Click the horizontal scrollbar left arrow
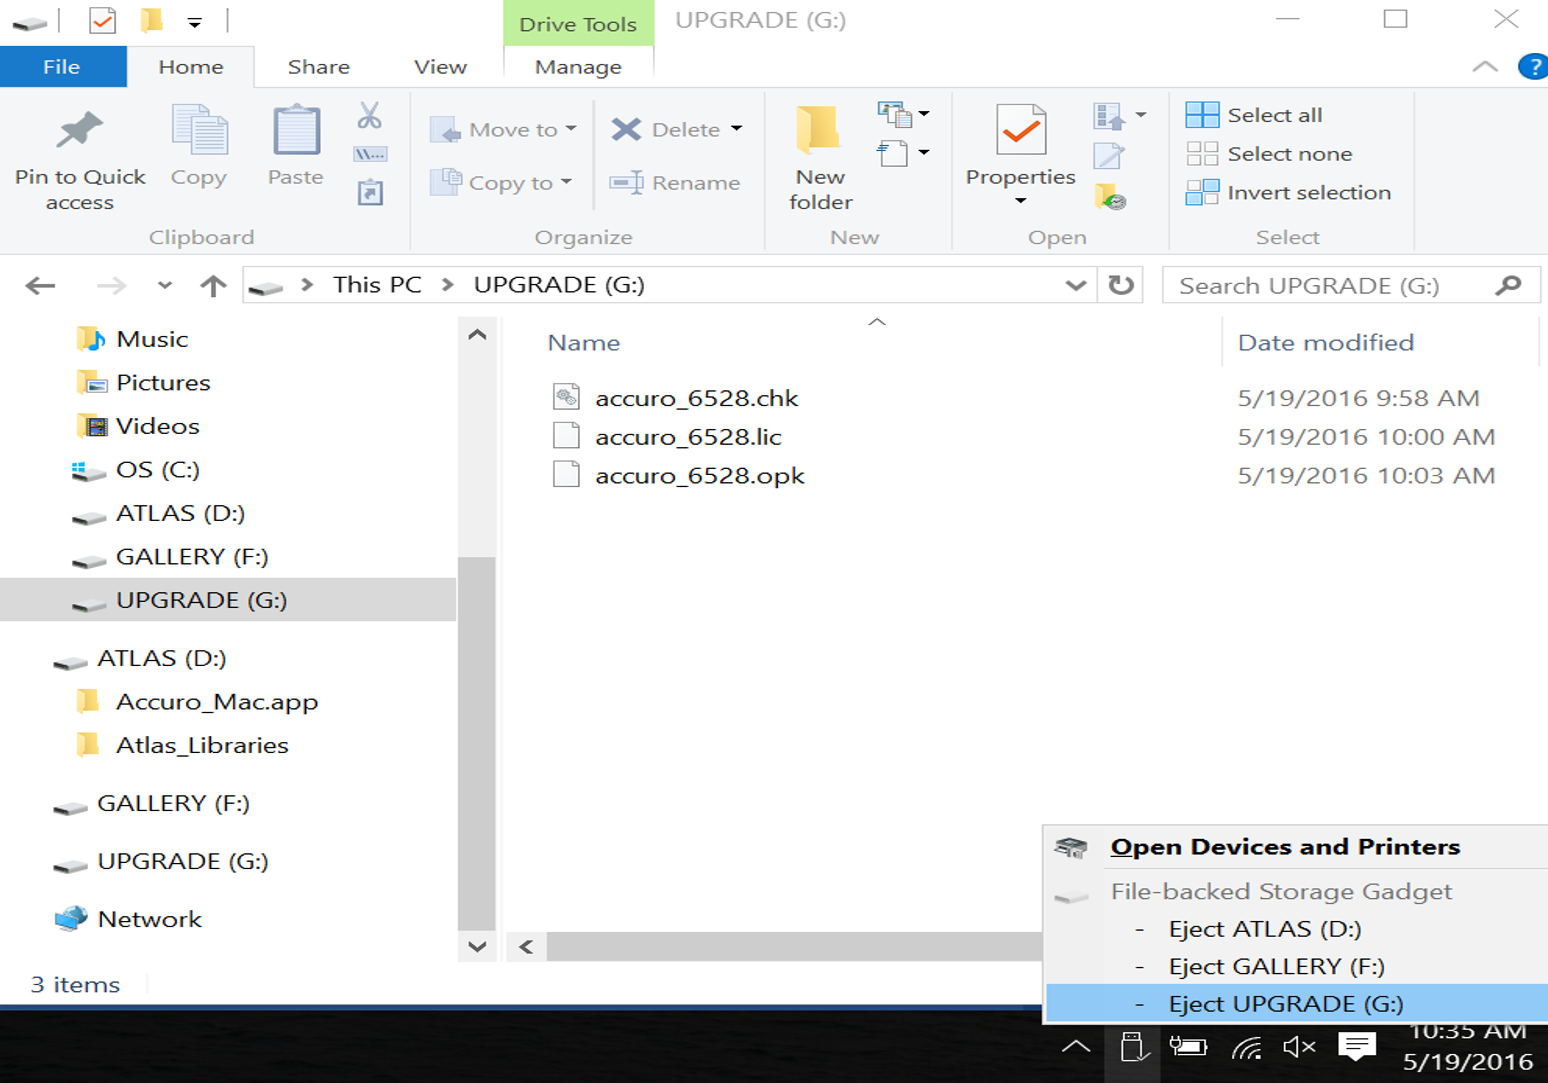Viewport: 1548px width, 1083px height. pyautogui.click(x=526, y=946)
